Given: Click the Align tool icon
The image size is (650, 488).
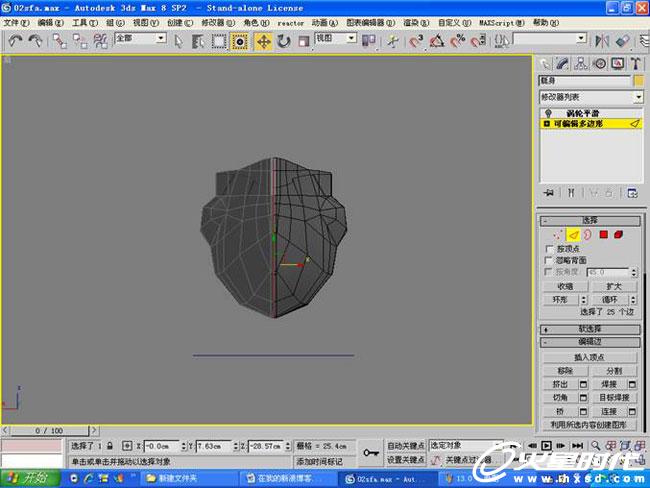Looking at the screenshot, I should [623, 41].
